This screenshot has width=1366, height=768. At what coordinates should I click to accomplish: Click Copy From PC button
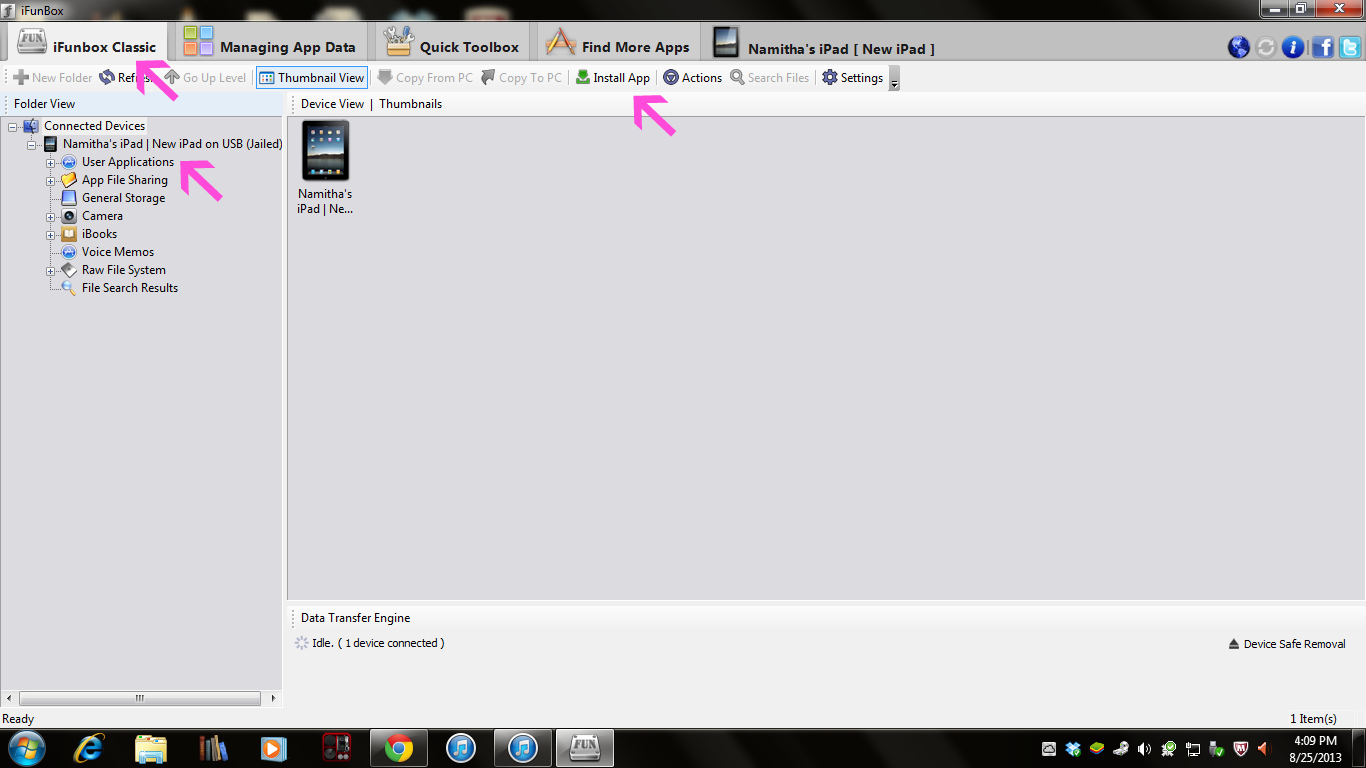425,77
